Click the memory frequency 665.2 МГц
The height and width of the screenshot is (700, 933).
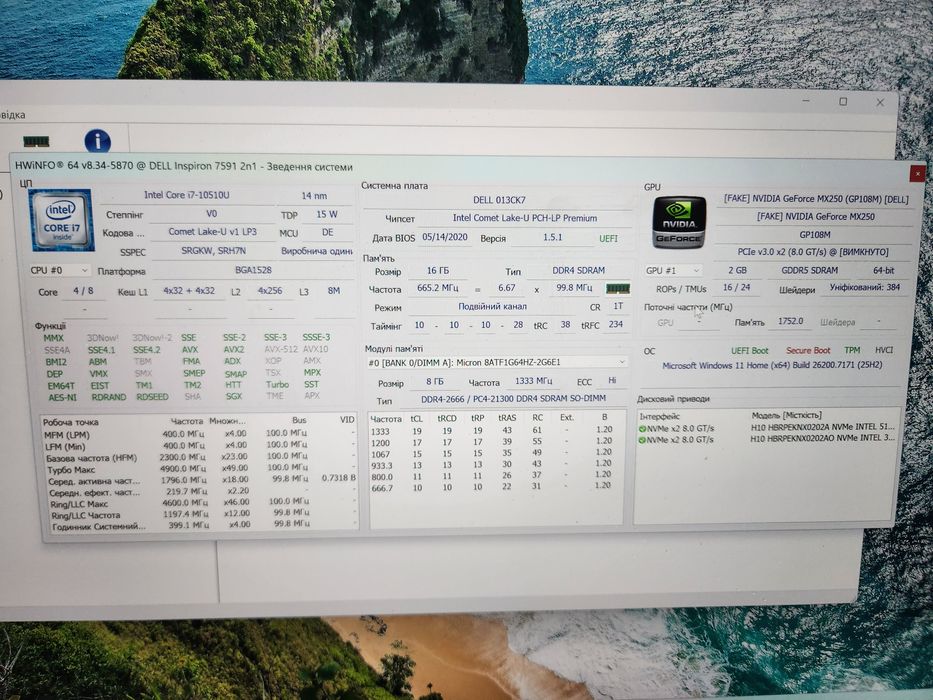[x=438, y=288]
